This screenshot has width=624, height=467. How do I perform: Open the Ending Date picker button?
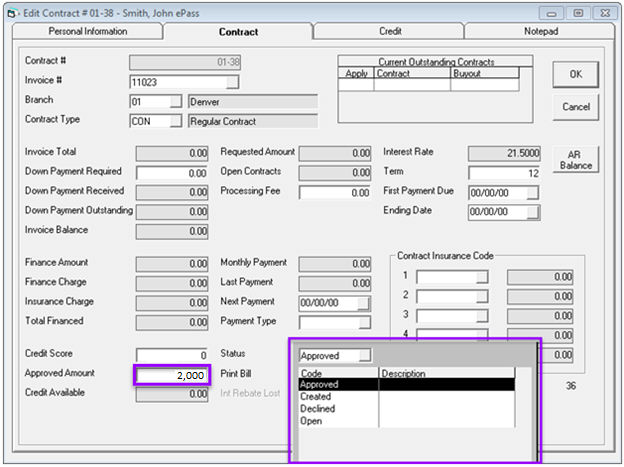pos(532,212)
